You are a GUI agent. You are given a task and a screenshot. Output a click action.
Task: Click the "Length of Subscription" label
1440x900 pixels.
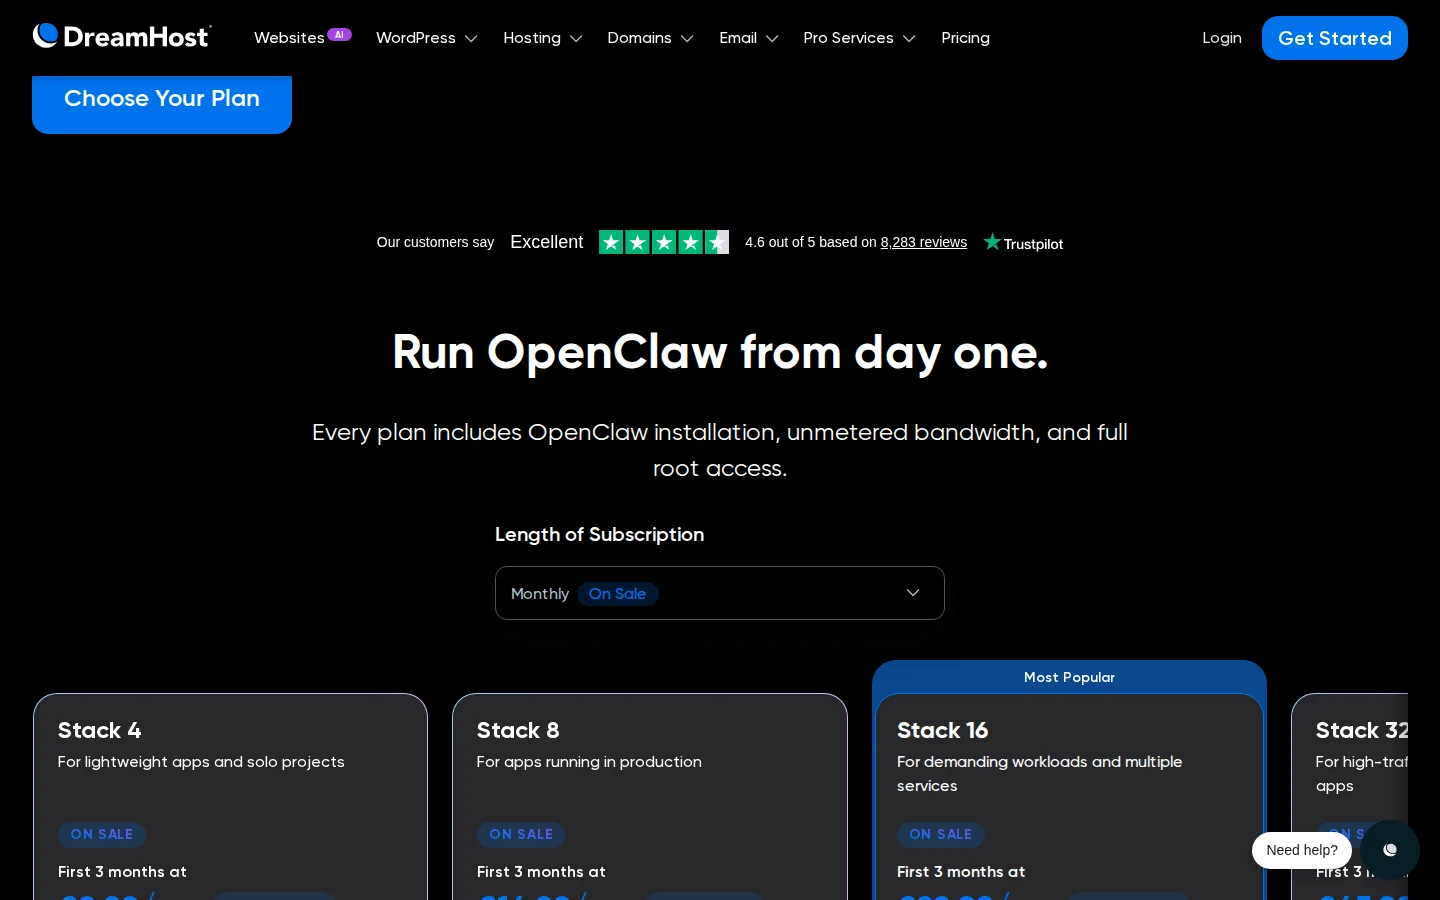(x=600, y=534)
